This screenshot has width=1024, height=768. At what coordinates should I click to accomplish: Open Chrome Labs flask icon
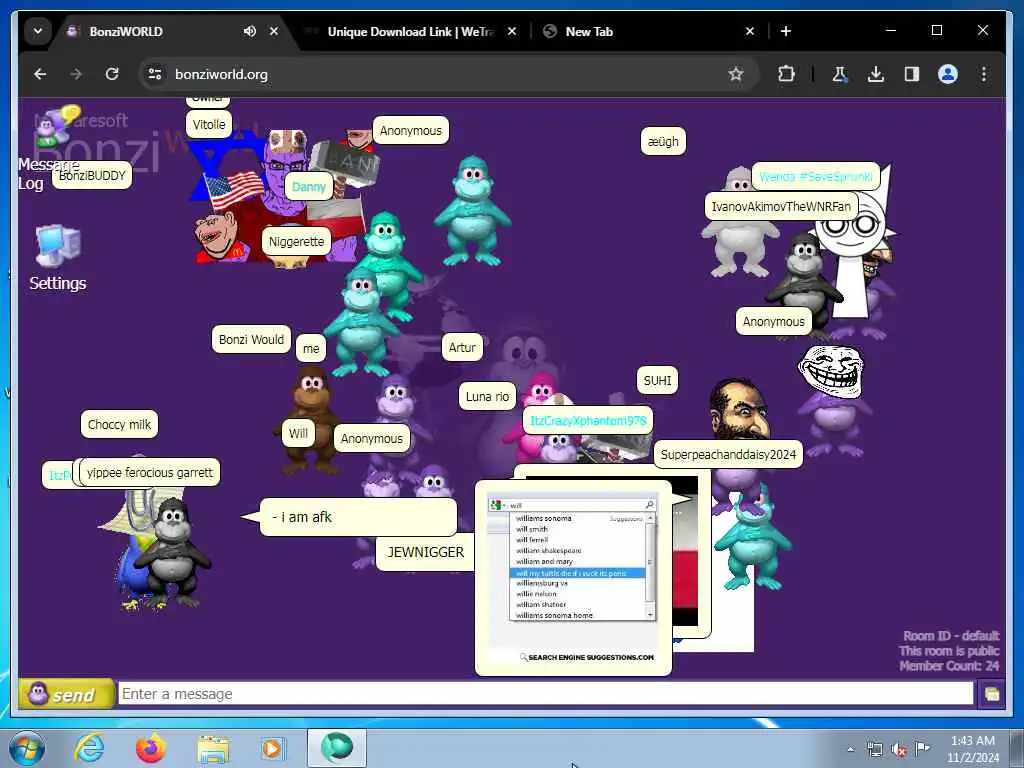tap(840, 74)
